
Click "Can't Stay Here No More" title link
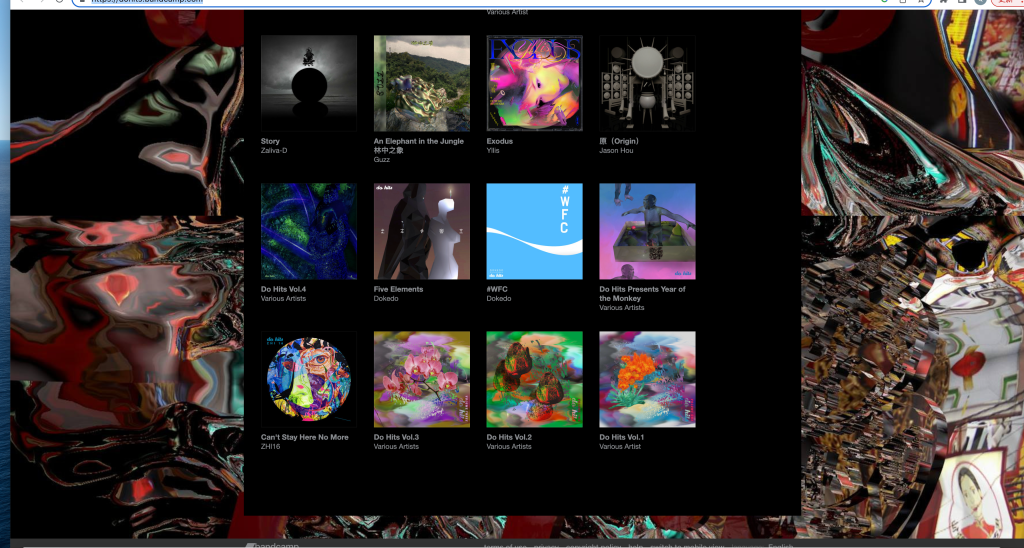(x=304, y=438)
